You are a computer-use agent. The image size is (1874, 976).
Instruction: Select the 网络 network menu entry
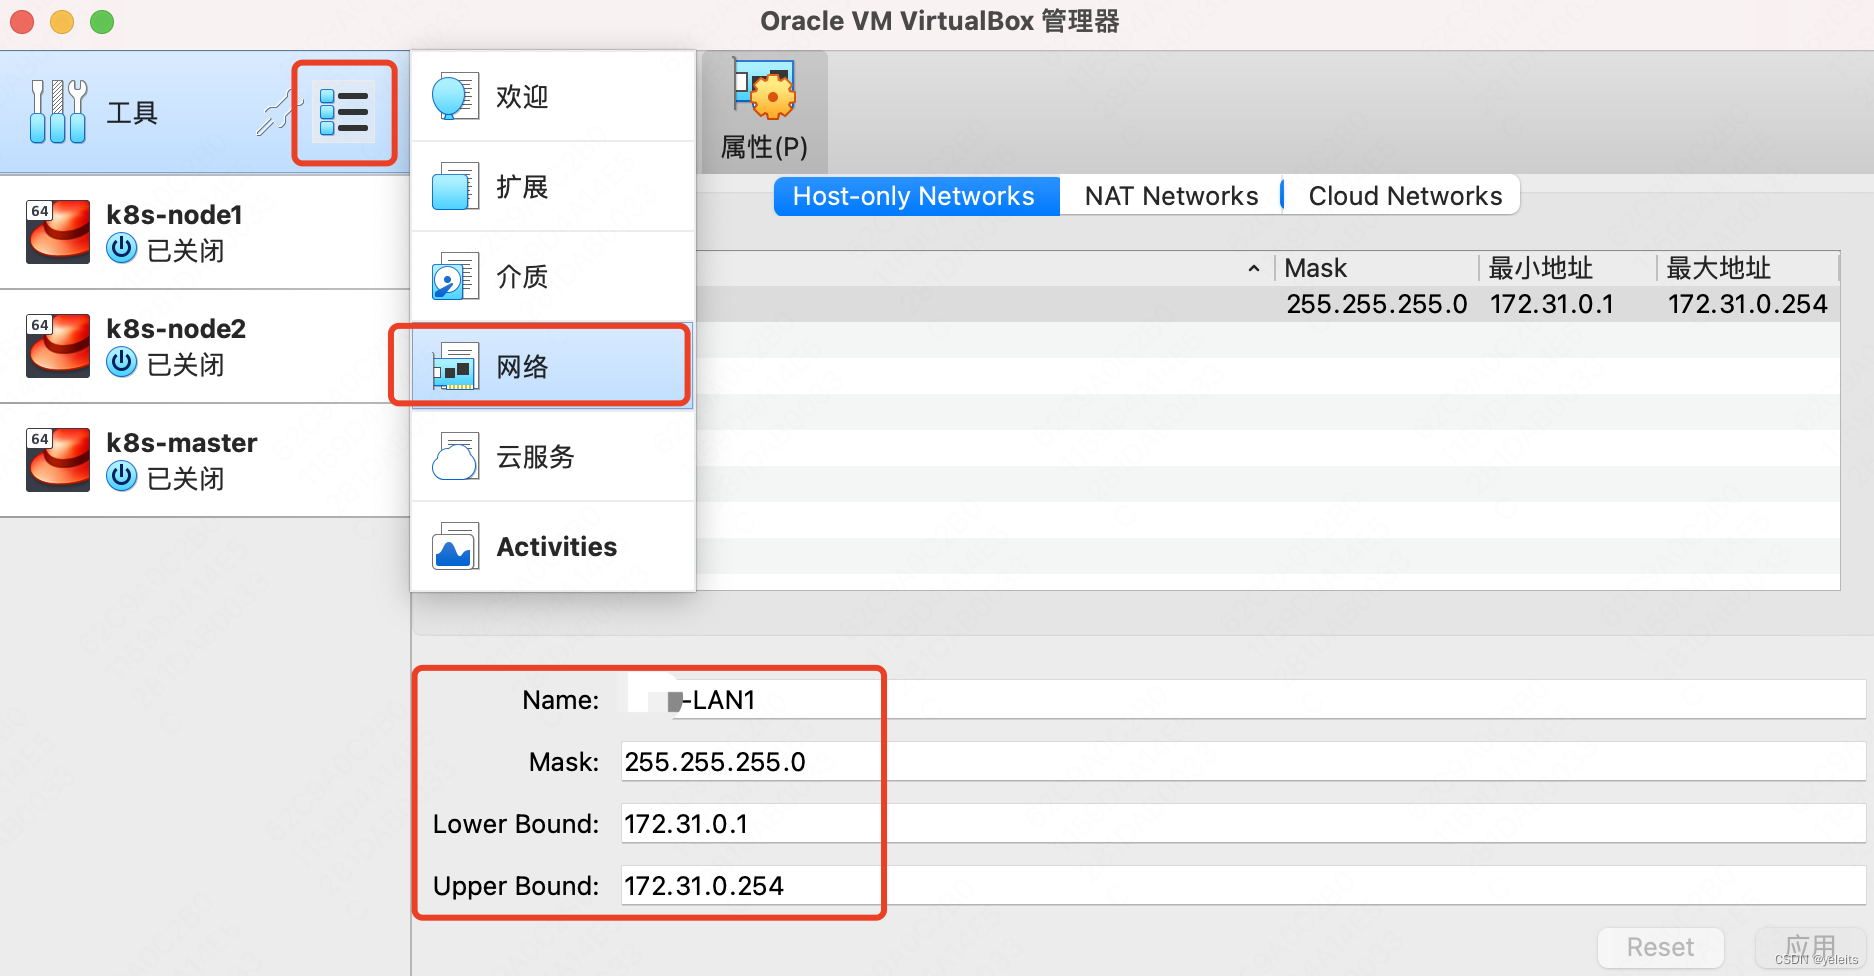click(x=553, y=366)
